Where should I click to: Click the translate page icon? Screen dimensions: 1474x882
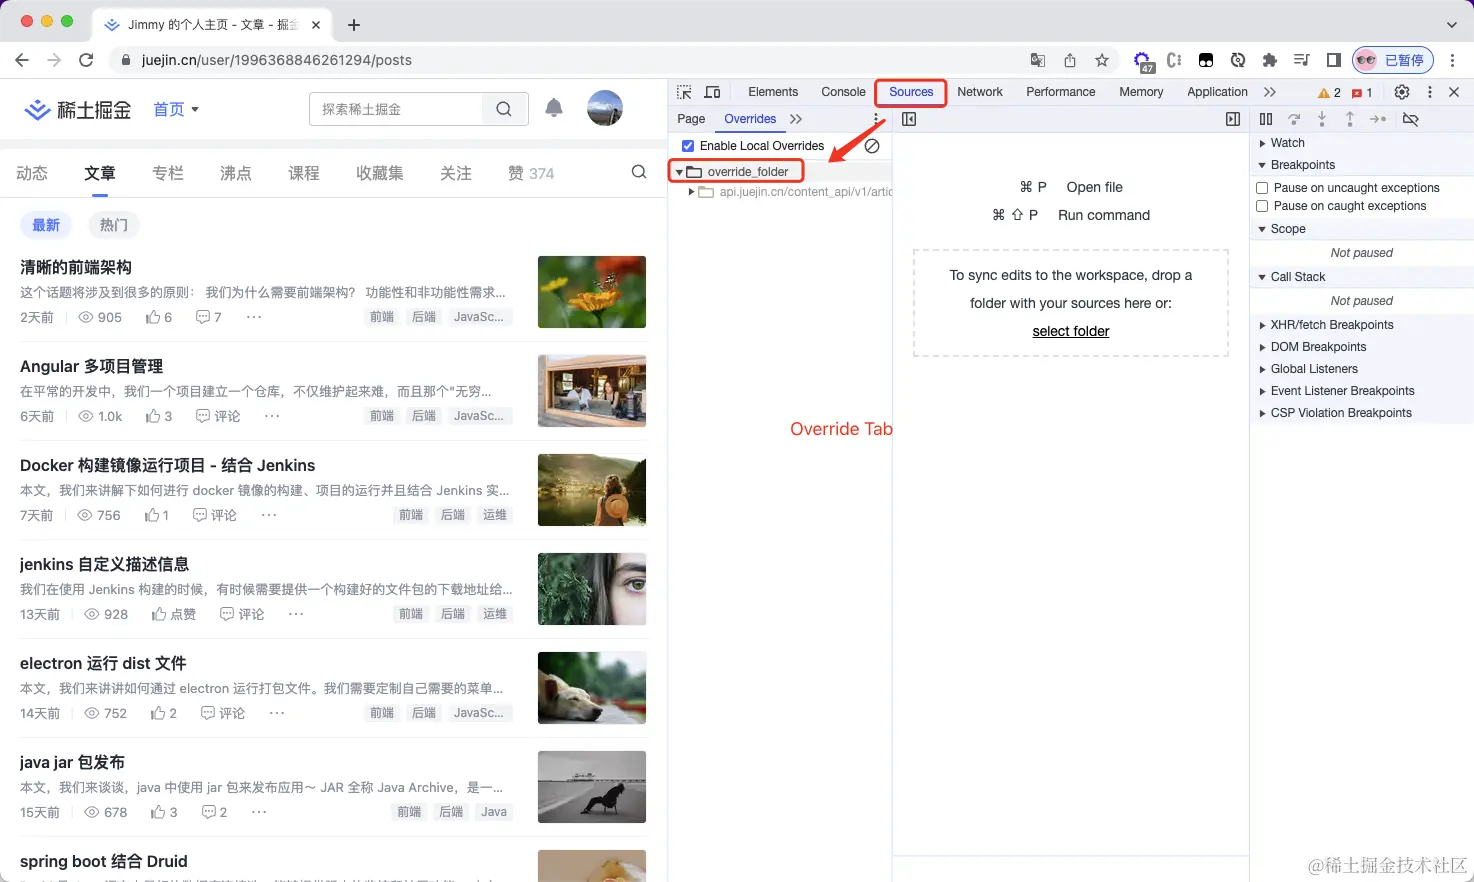[x=1038, y=60]
